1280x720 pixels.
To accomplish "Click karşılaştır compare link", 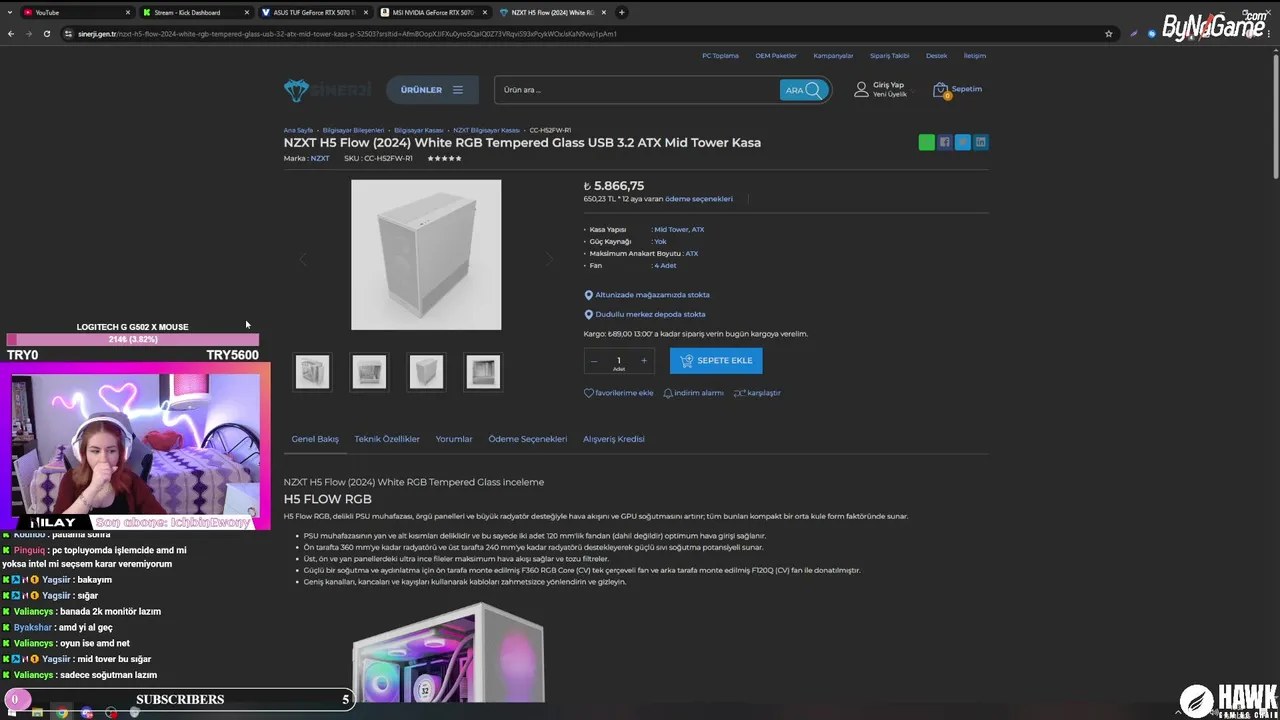I will point(757,393).
